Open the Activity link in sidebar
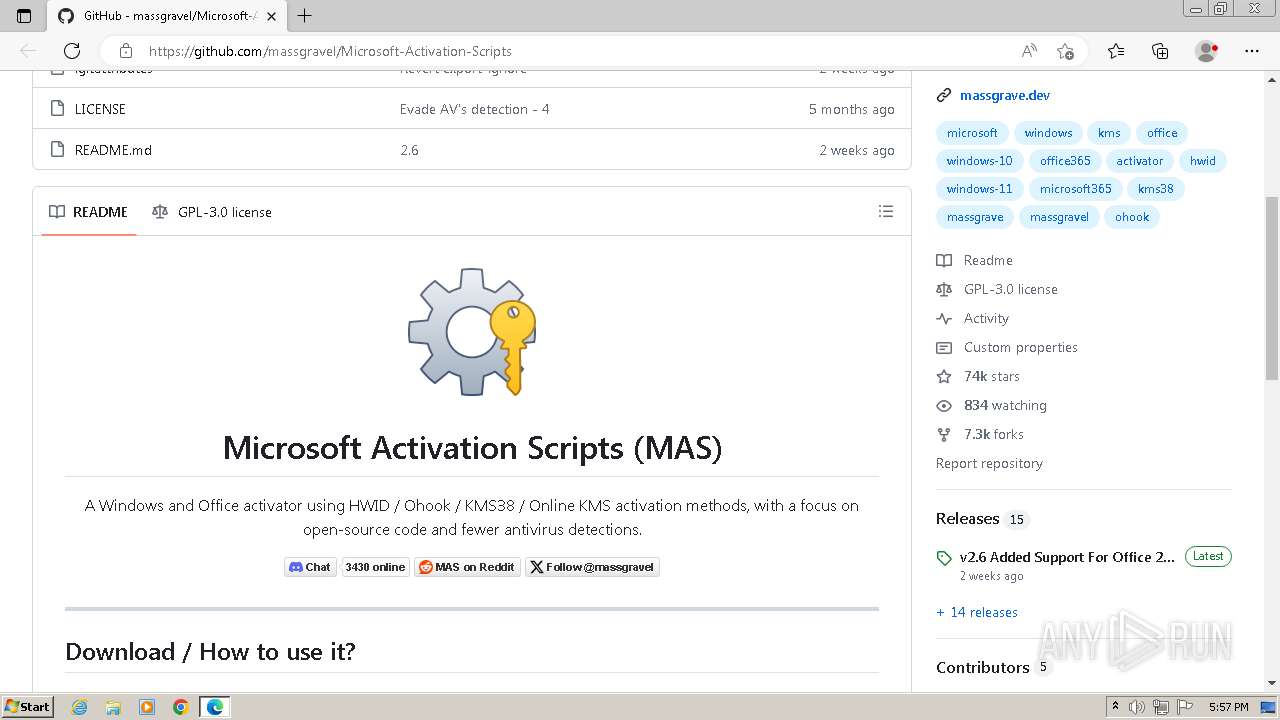 click(x=986, y=318)
